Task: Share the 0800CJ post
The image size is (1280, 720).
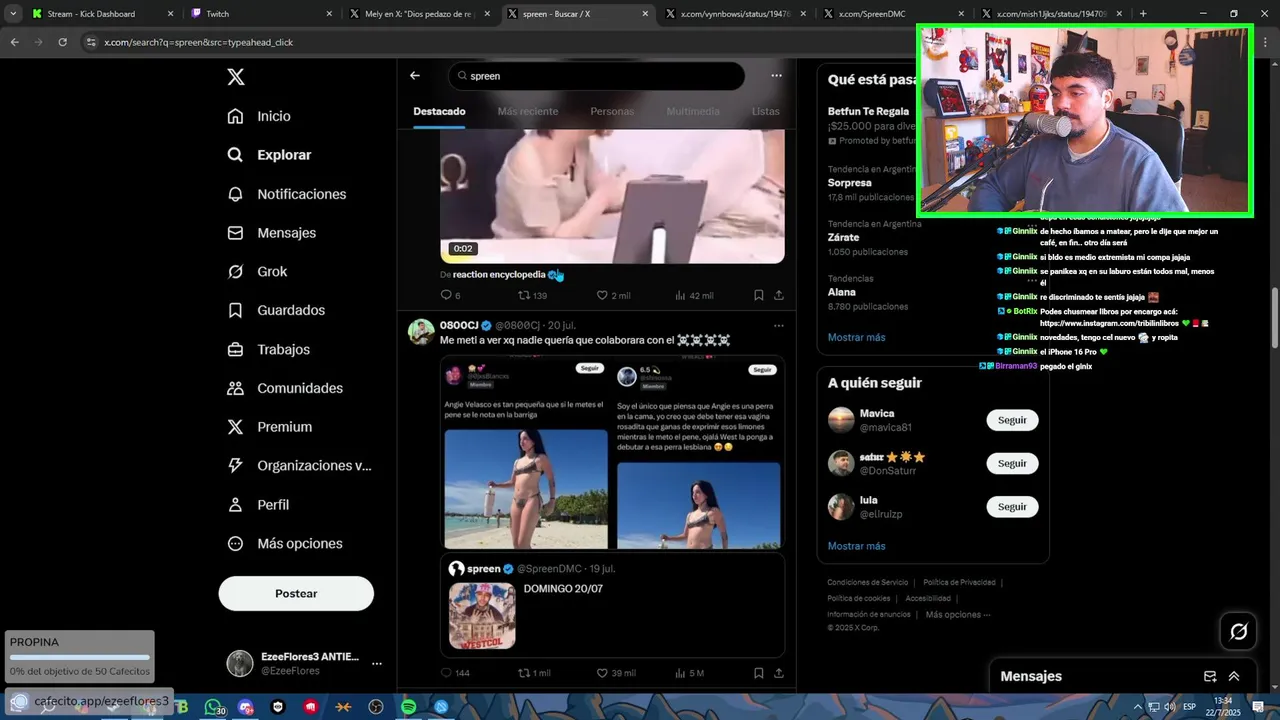Action: (779, 673)
